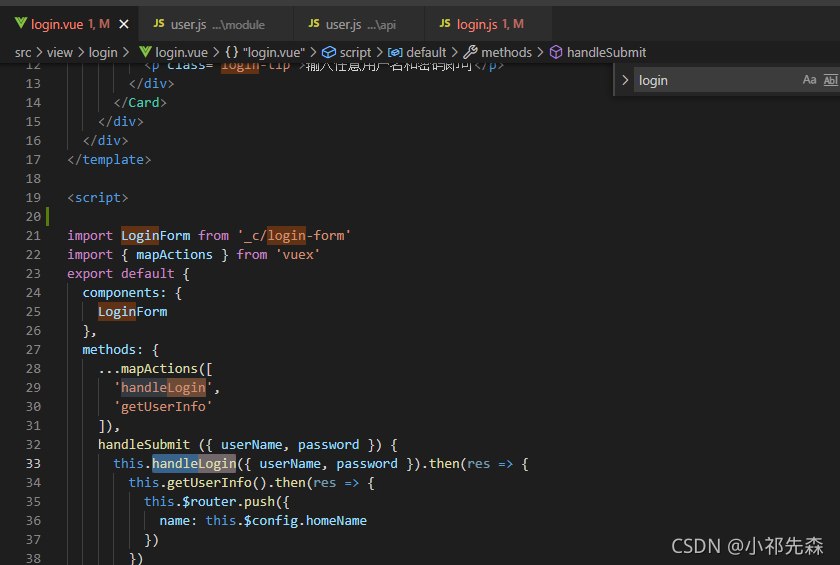Close the login.vue tab
The width and height of the screenshot is (840, 565).
coord(124,24)
